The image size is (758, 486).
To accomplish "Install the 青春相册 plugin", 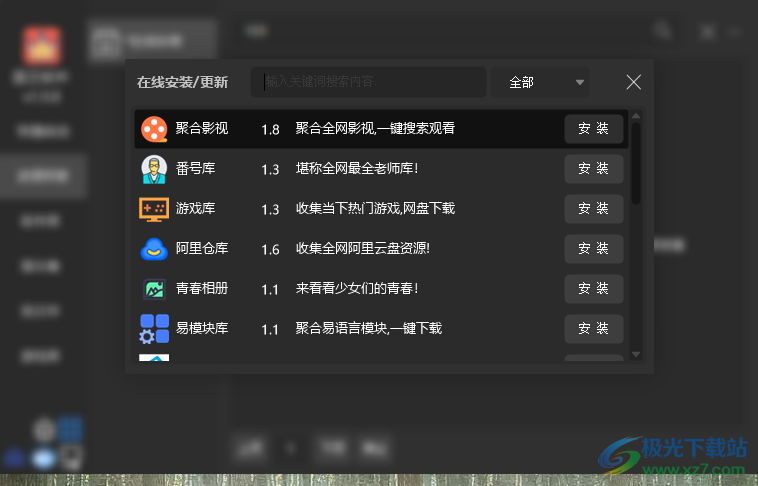I will (594, 289).
